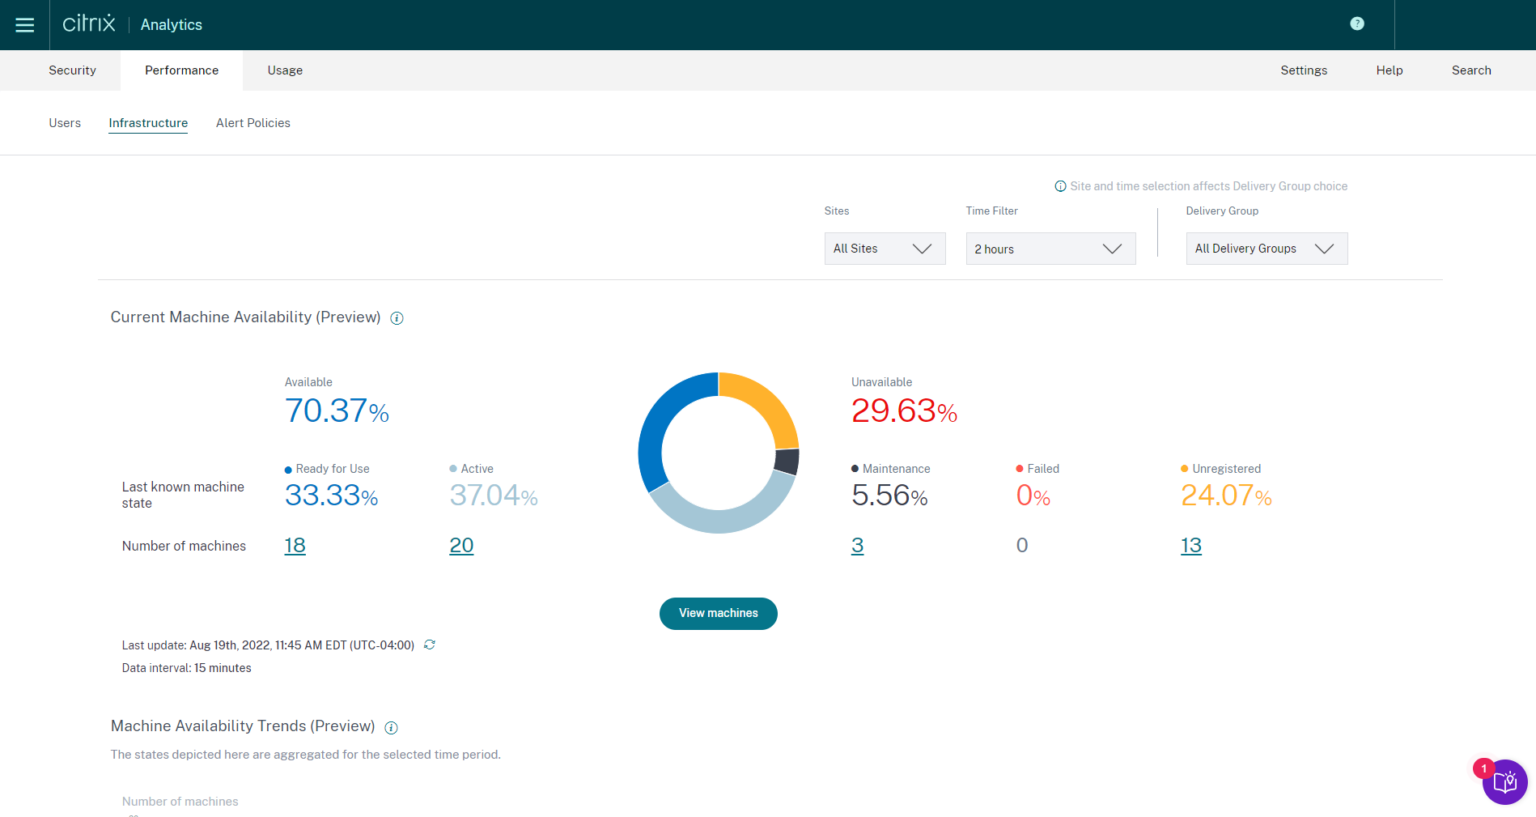Open the Alert Policies tab
The image size is (1536, 817).
(x=252, y=122)
